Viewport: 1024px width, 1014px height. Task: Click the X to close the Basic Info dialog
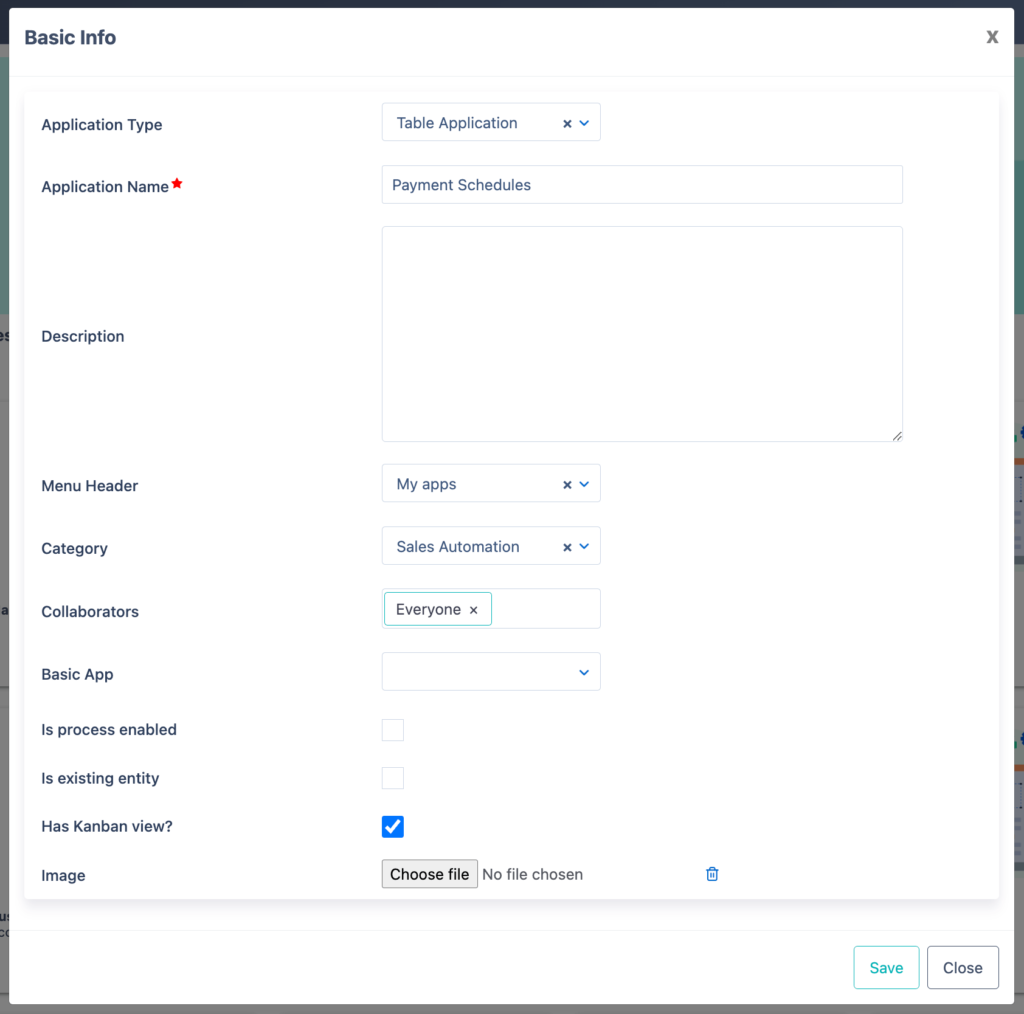click(x=991, y=37)
